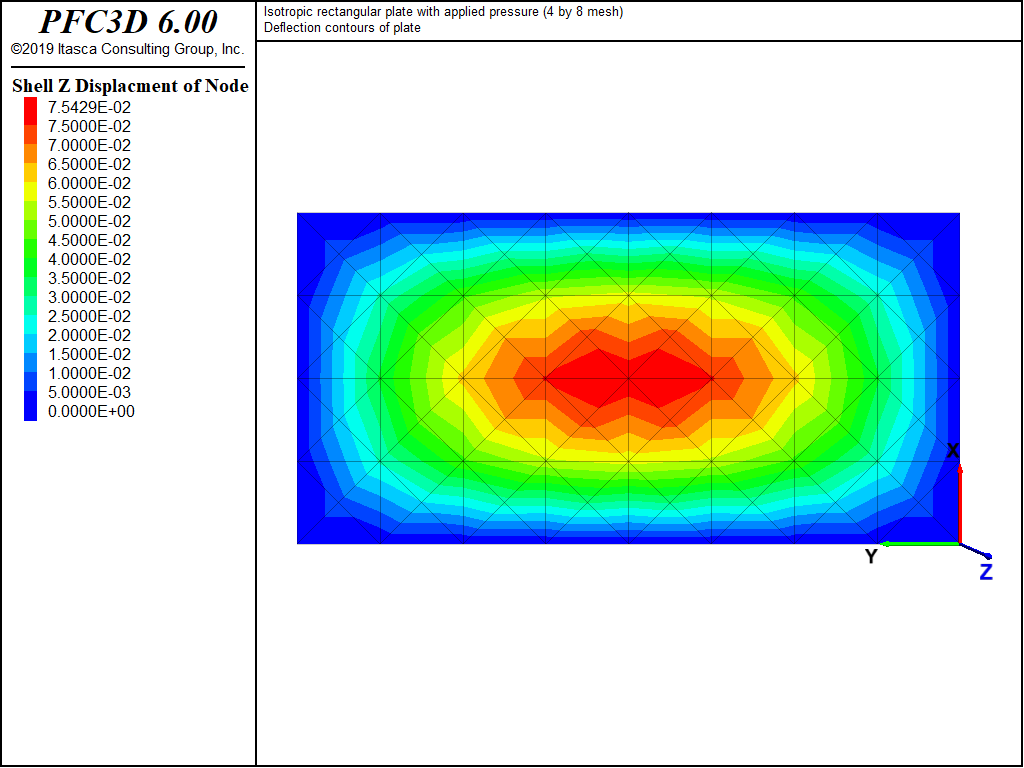Click the 1.0000E-02 legend value
This screenshot has height=768, width=1024.
tap(89, 373)
